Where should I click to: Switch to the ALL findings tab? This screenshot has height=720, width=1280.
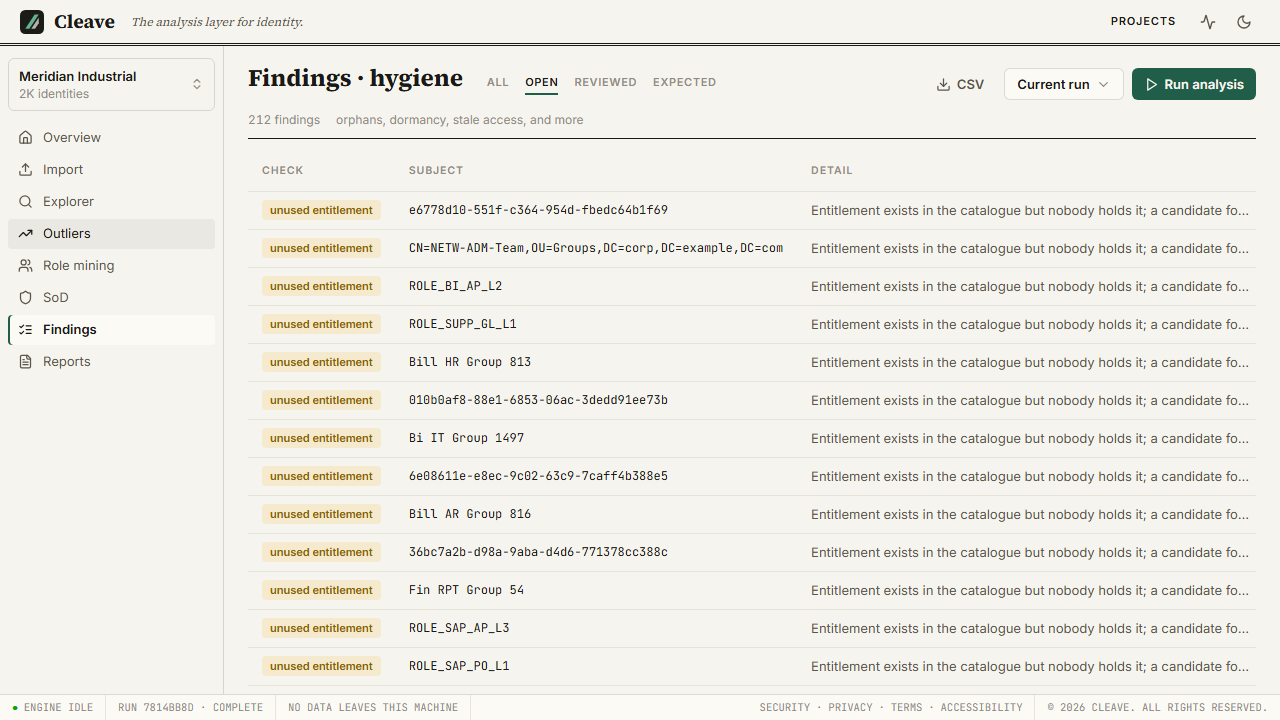(x=498, y=83)
